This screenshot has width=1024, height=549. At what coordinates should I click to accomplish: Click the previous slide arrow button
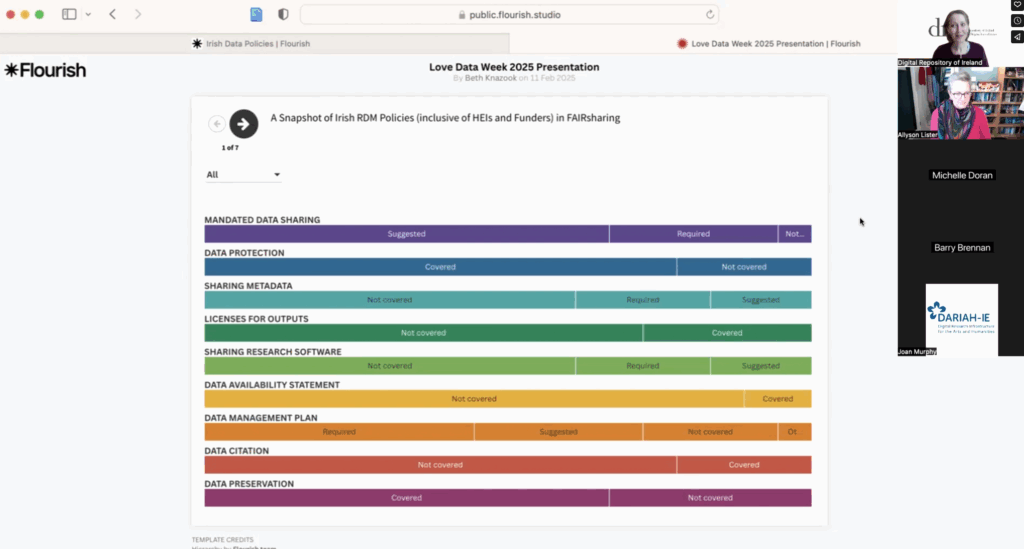tap(216, 123)
